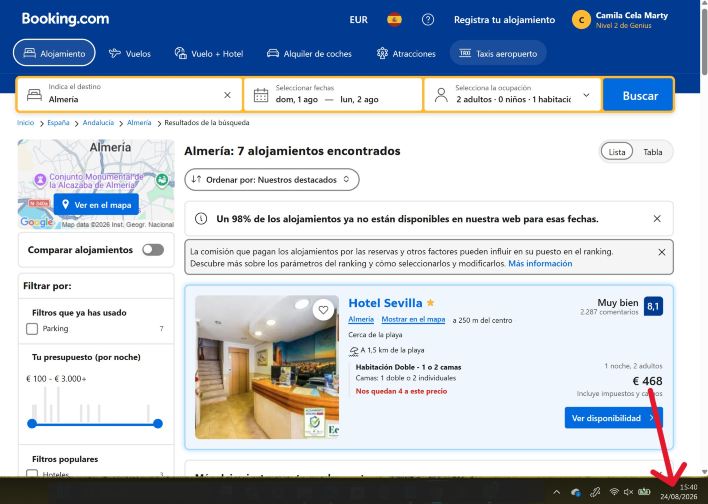Screen dimensions: 708x504
Task: Switch to the Vuelos tab
Action: point(130,53)
